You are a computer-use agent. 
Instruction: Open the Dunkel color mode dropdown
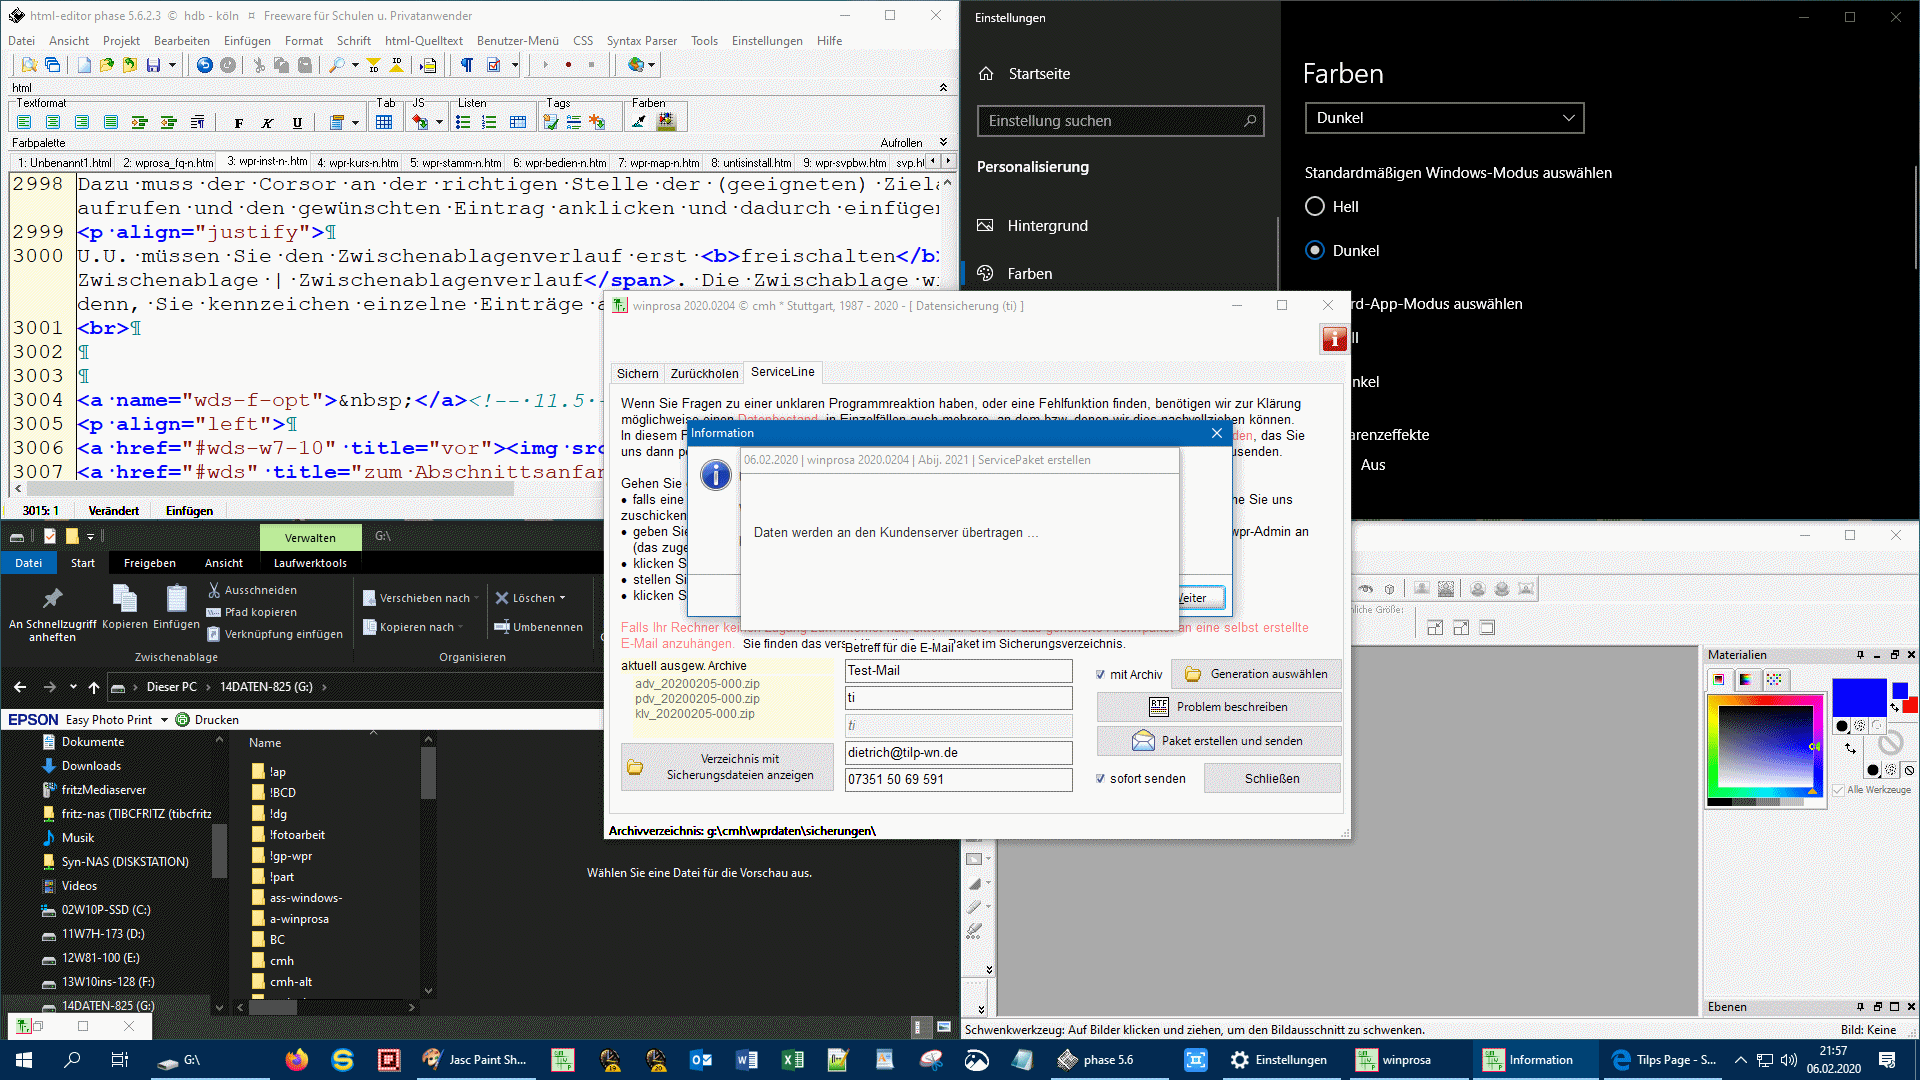1444,118
